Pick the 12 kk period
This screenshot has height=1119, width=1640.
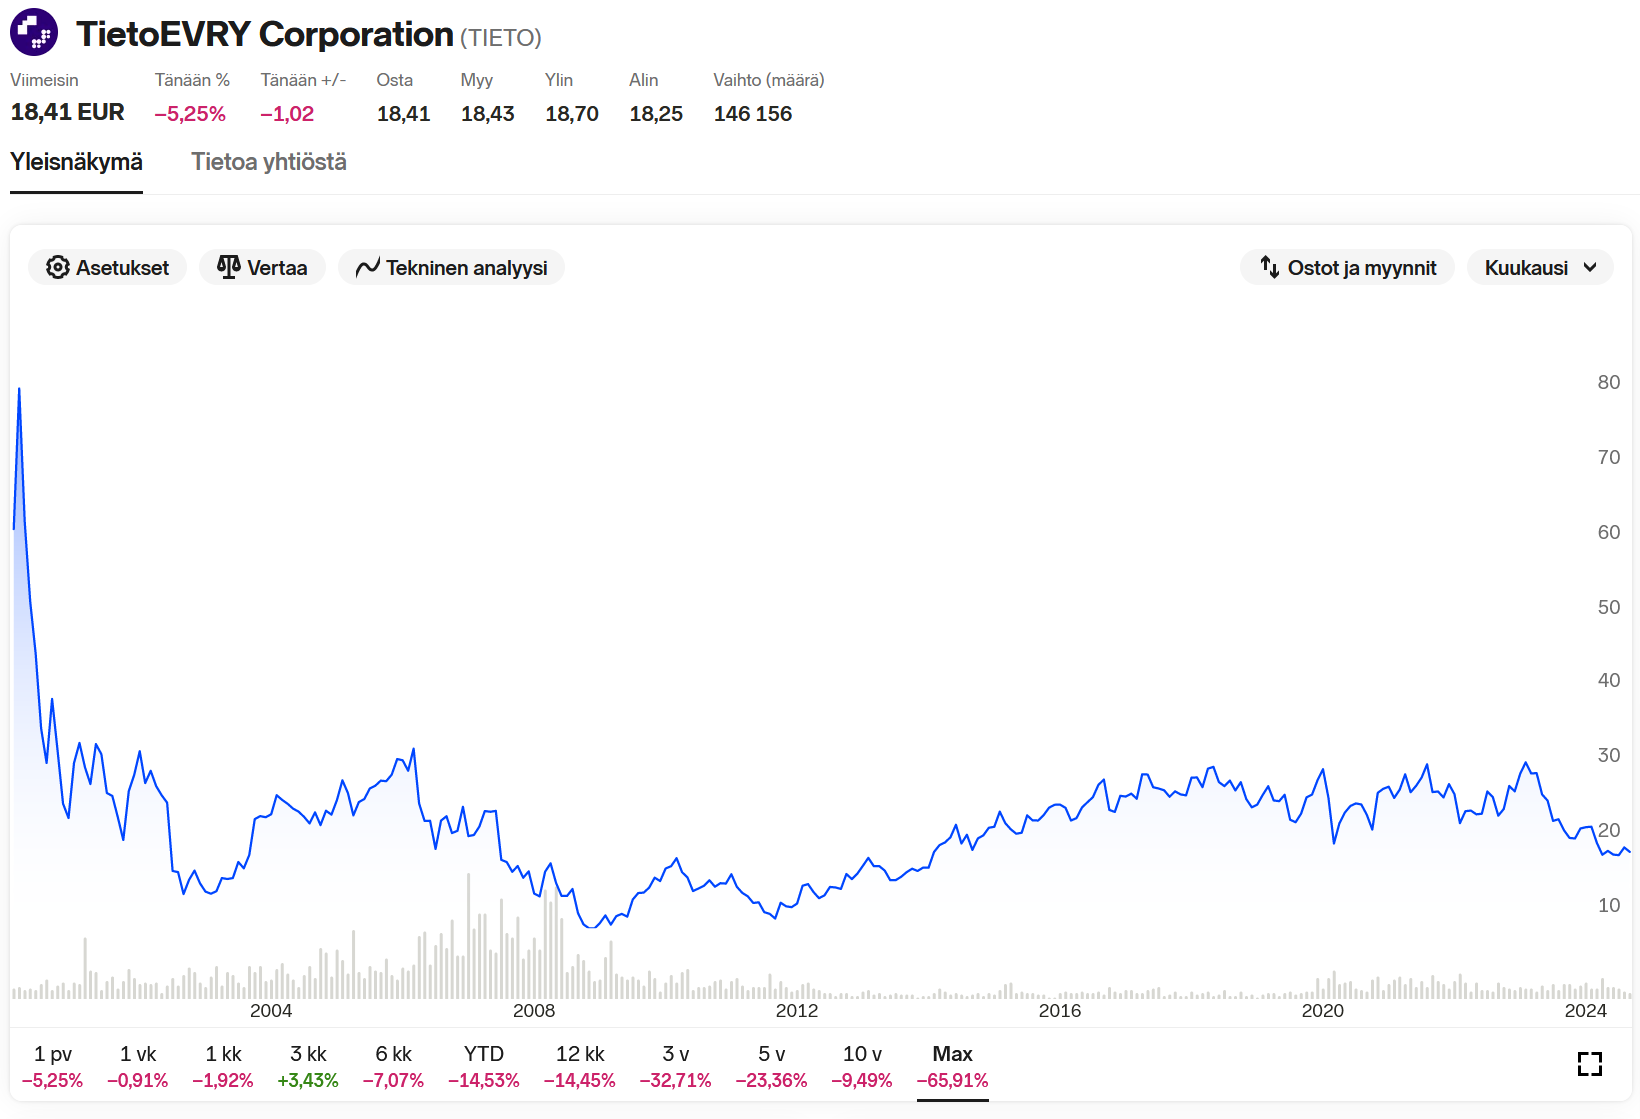(580, 1066)
